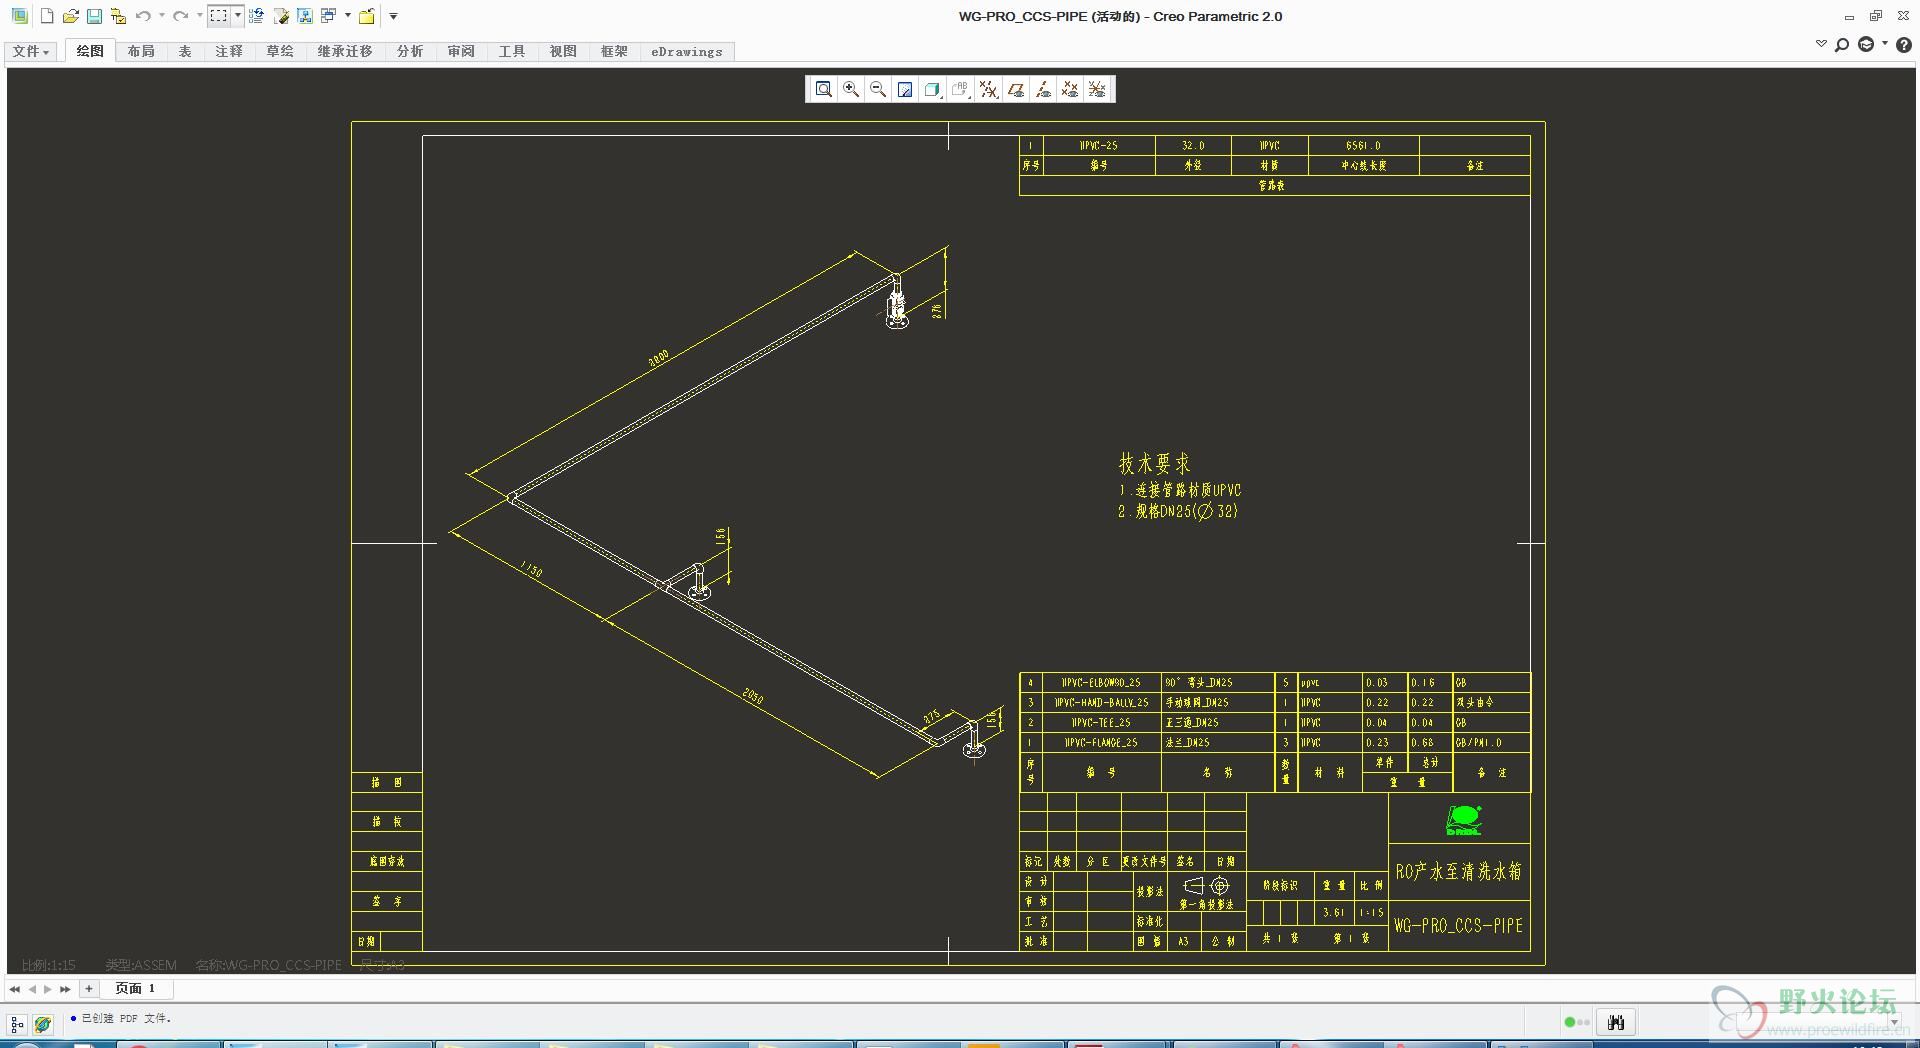Minimize the ribbon with the chevron icon
Screen dimensions: 1920x1048
coord(1821,44)
